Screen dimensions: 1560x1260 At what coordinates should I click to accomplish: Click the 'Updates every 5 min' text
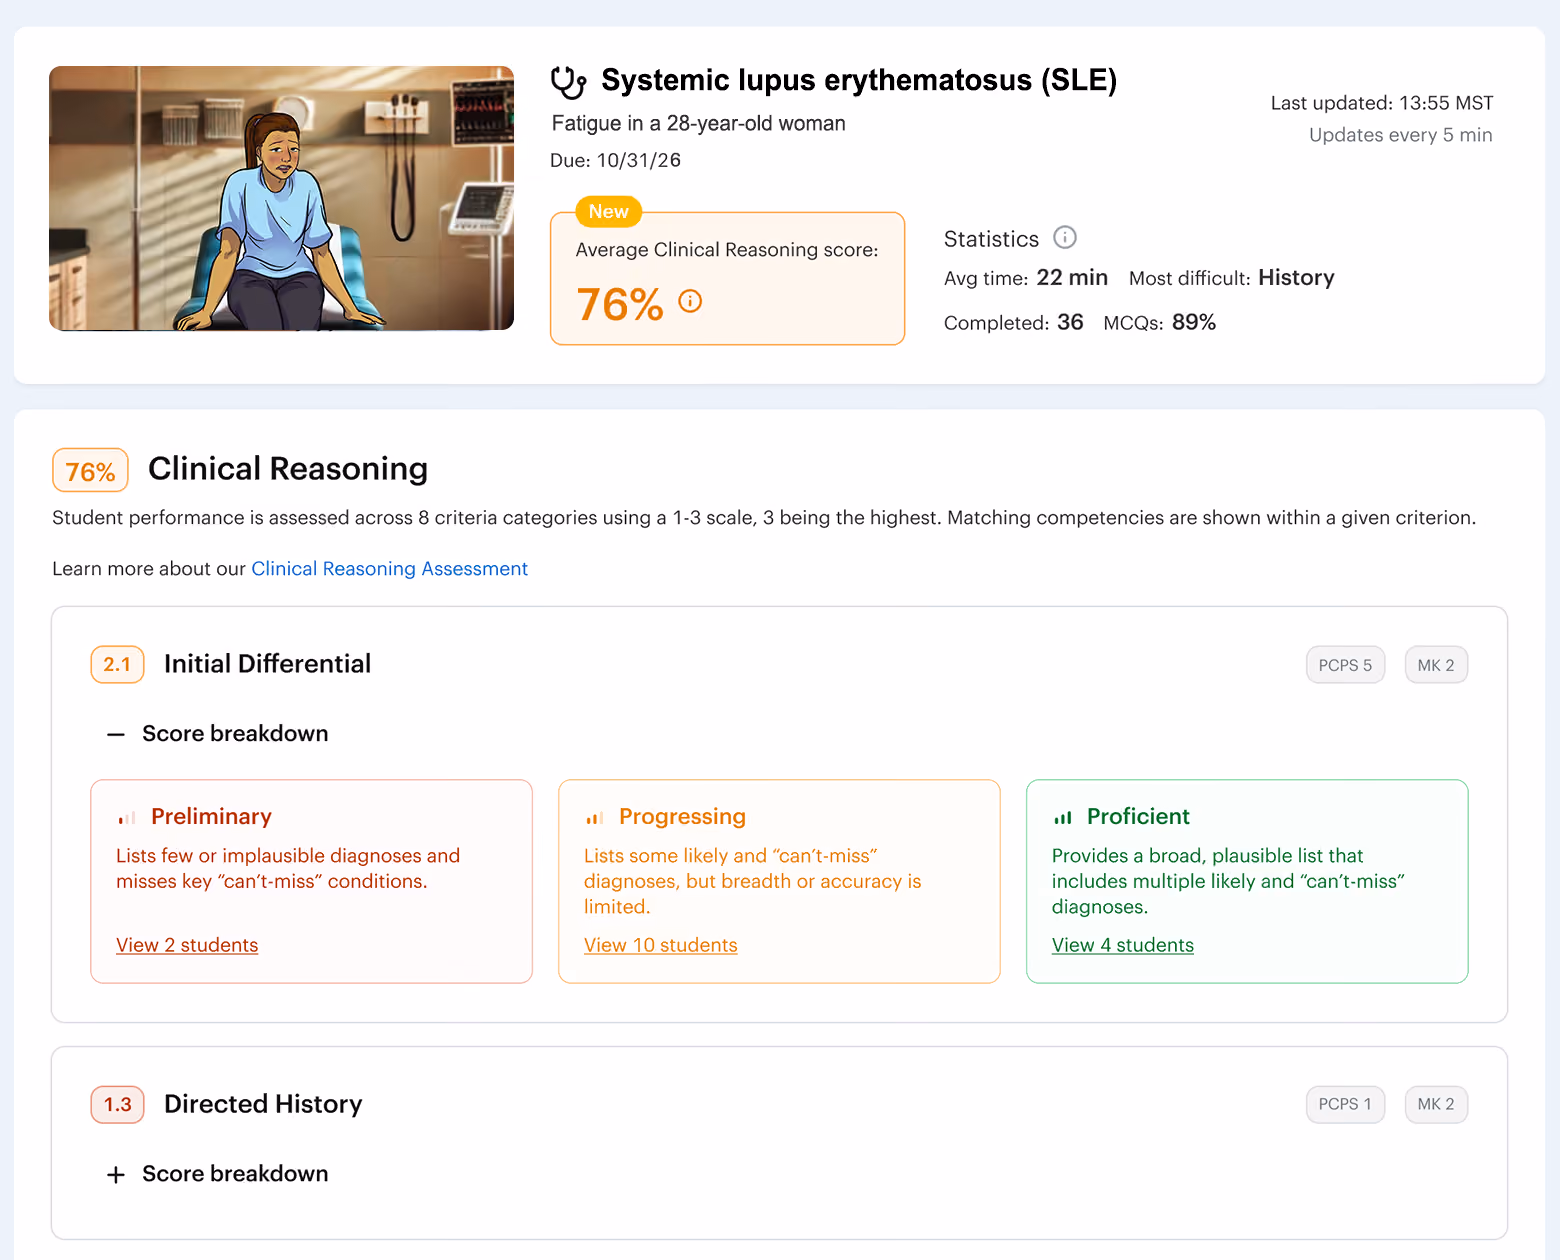coord(1400,135)
